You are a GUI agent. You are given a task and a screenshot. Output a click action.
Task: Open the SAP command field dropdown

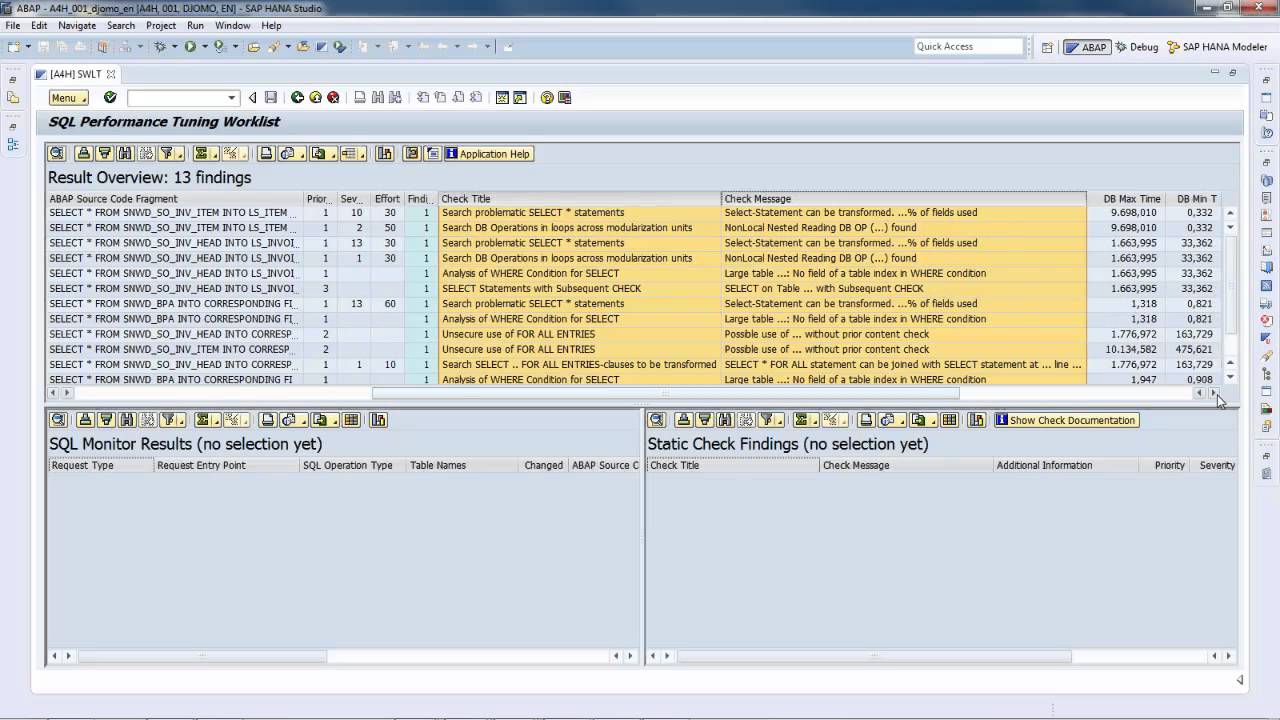(x=232, y=98)
